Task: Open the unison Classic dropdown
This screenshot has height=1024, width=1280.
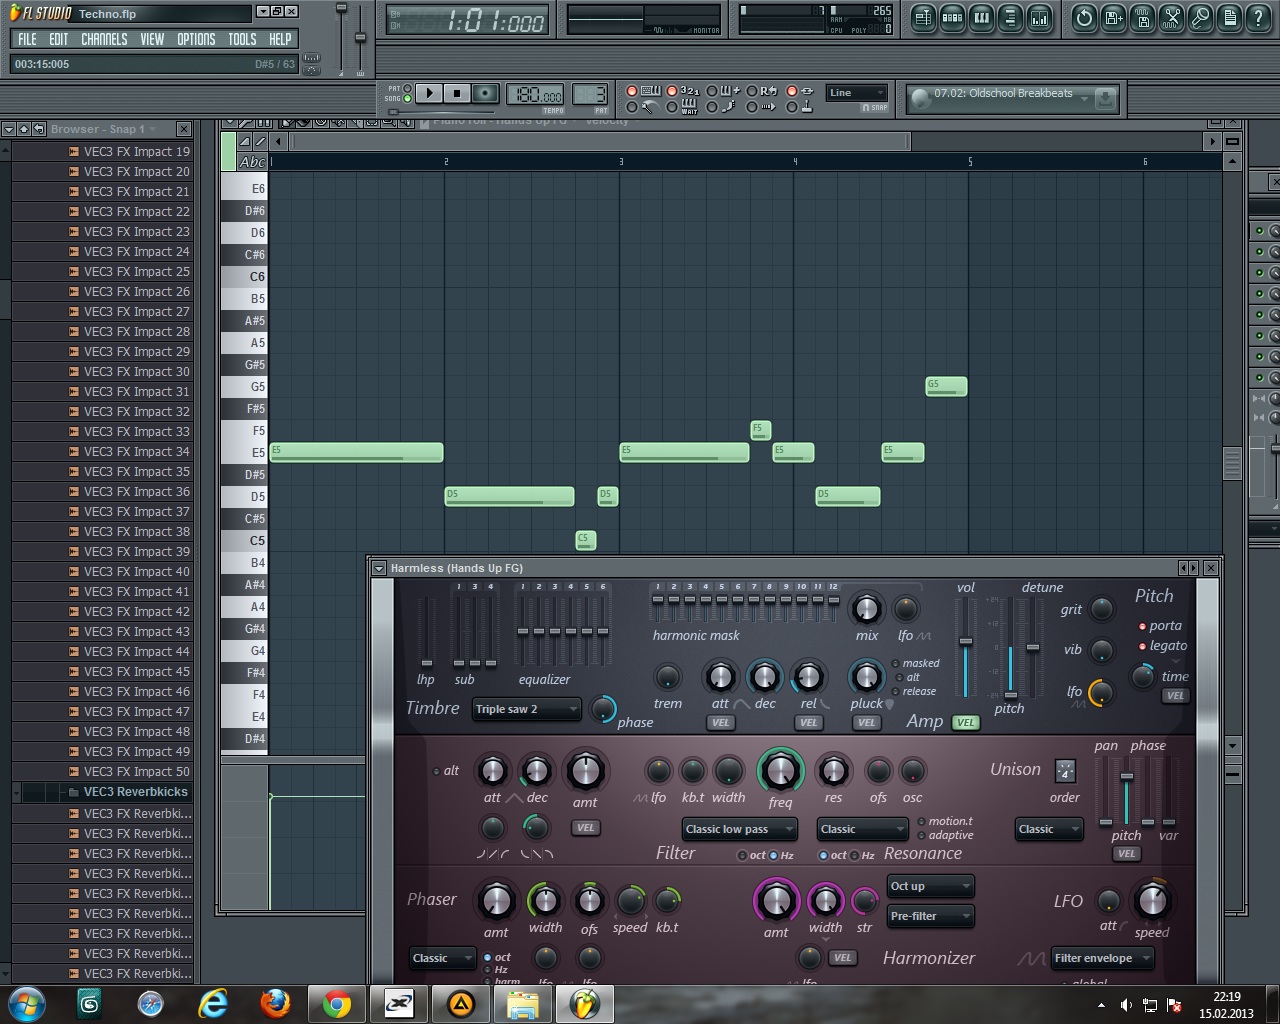Action: (1049, 829)
